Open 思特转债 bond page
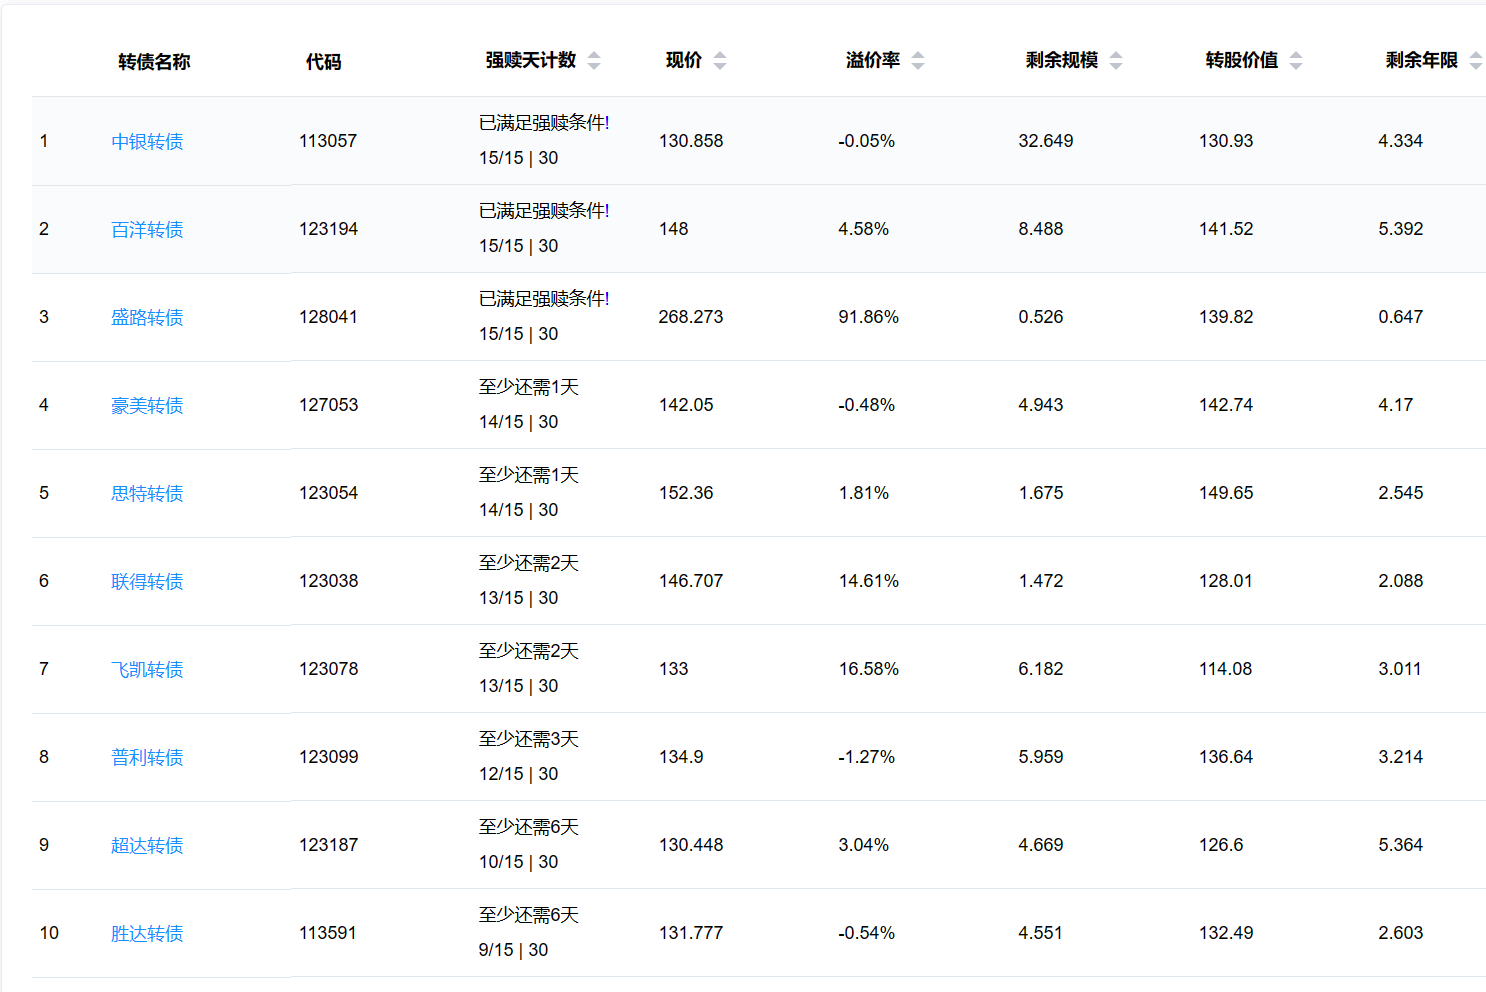1486x992 pixels. click(x=147, y=494)
